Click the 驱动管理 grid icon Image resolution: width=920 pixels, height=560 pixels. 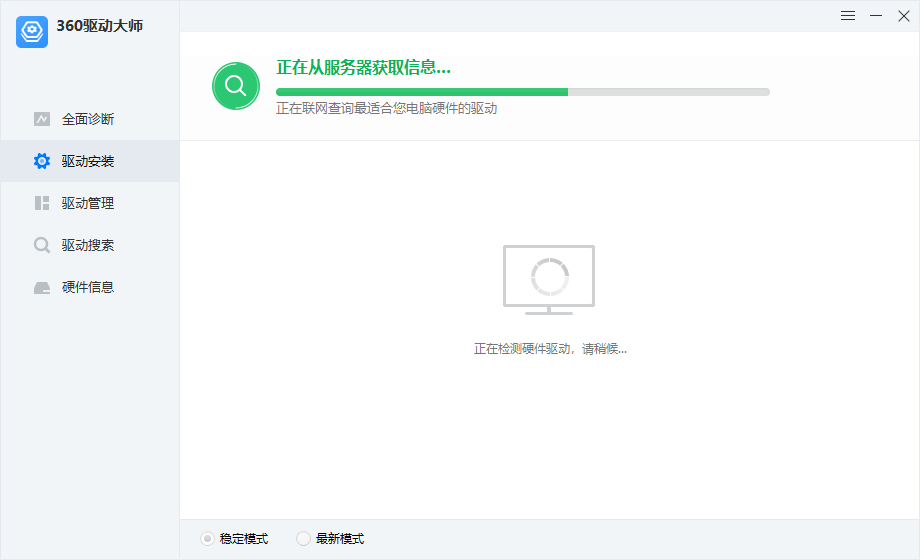click(x=42, y=203)
